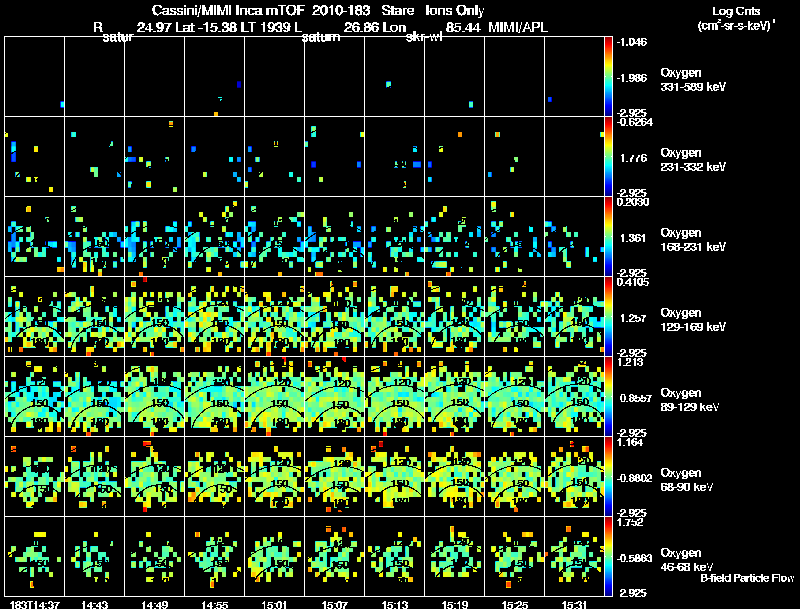
Task: Select the Oxygen 168-231 keV color scale
Action: (609, 236)
